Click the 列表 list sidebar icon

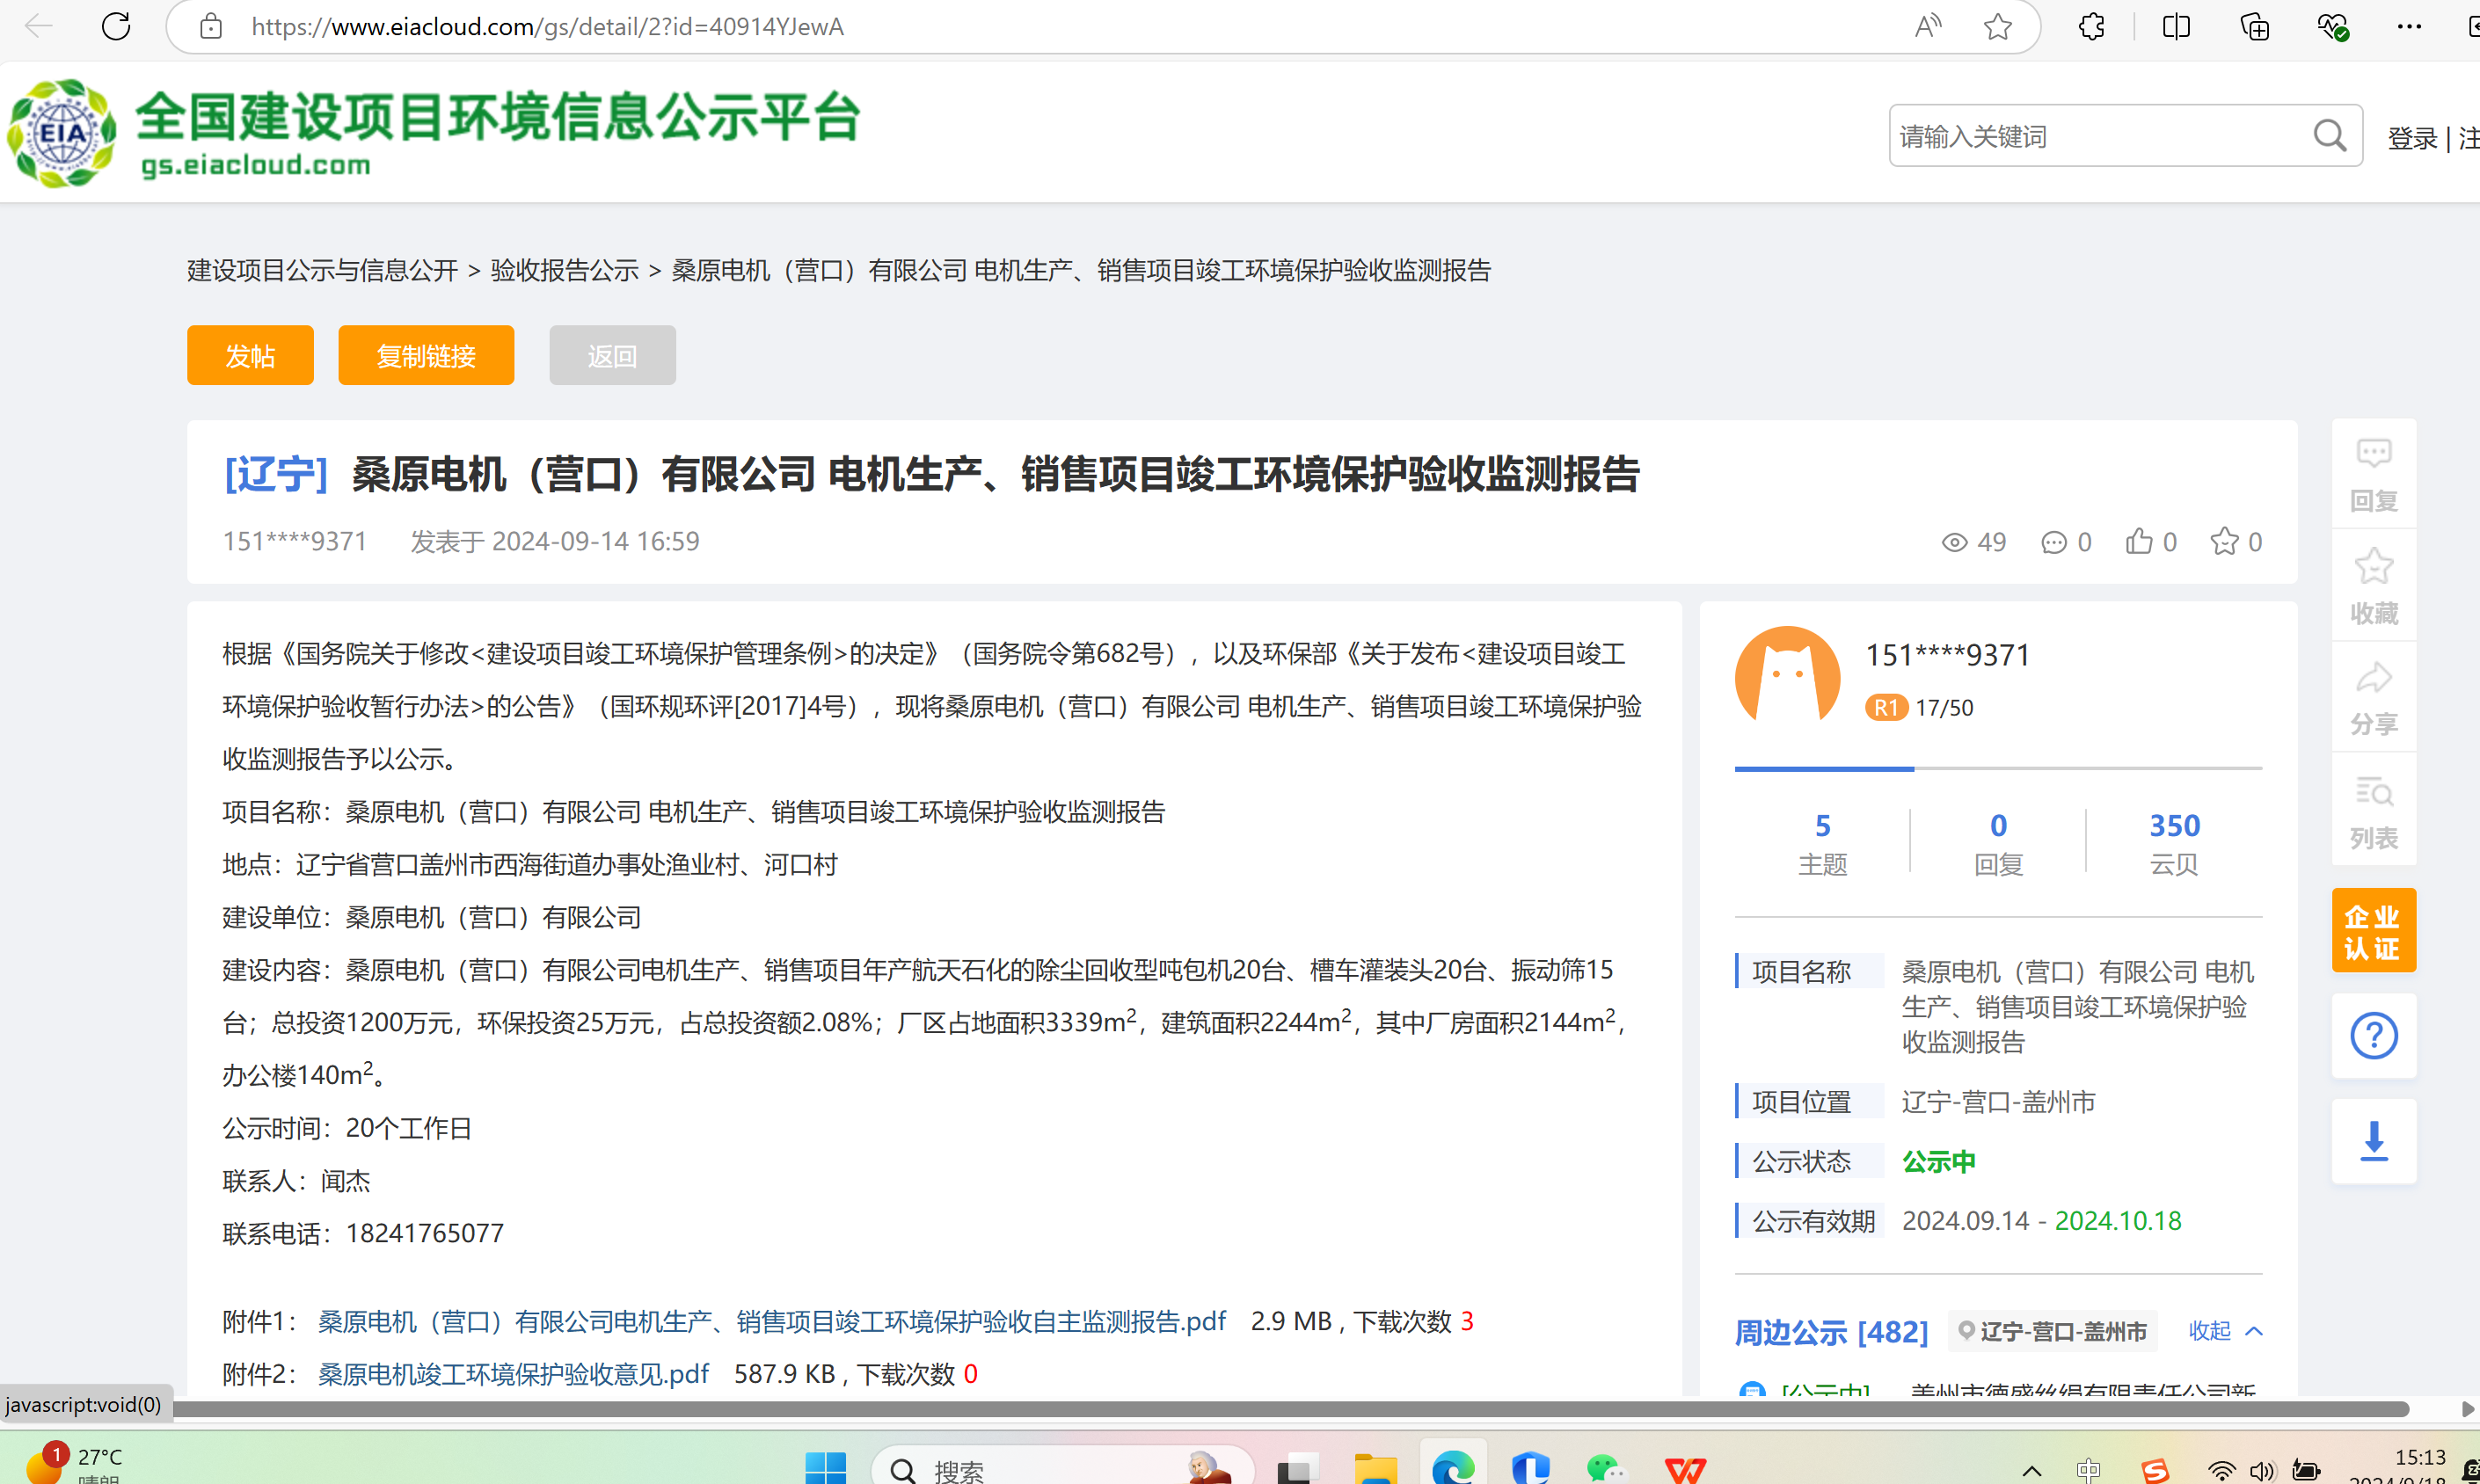click(x=2373, y=811)
